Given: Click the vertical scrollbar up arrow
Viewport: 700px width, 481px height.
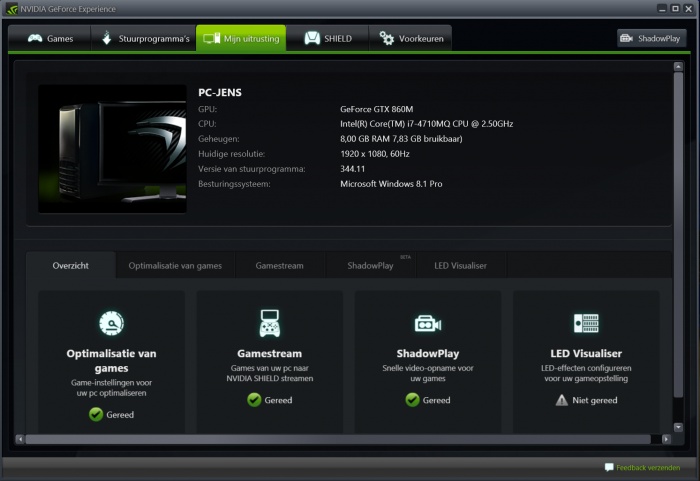Looking at the screenshot, I should click(678, 67).
